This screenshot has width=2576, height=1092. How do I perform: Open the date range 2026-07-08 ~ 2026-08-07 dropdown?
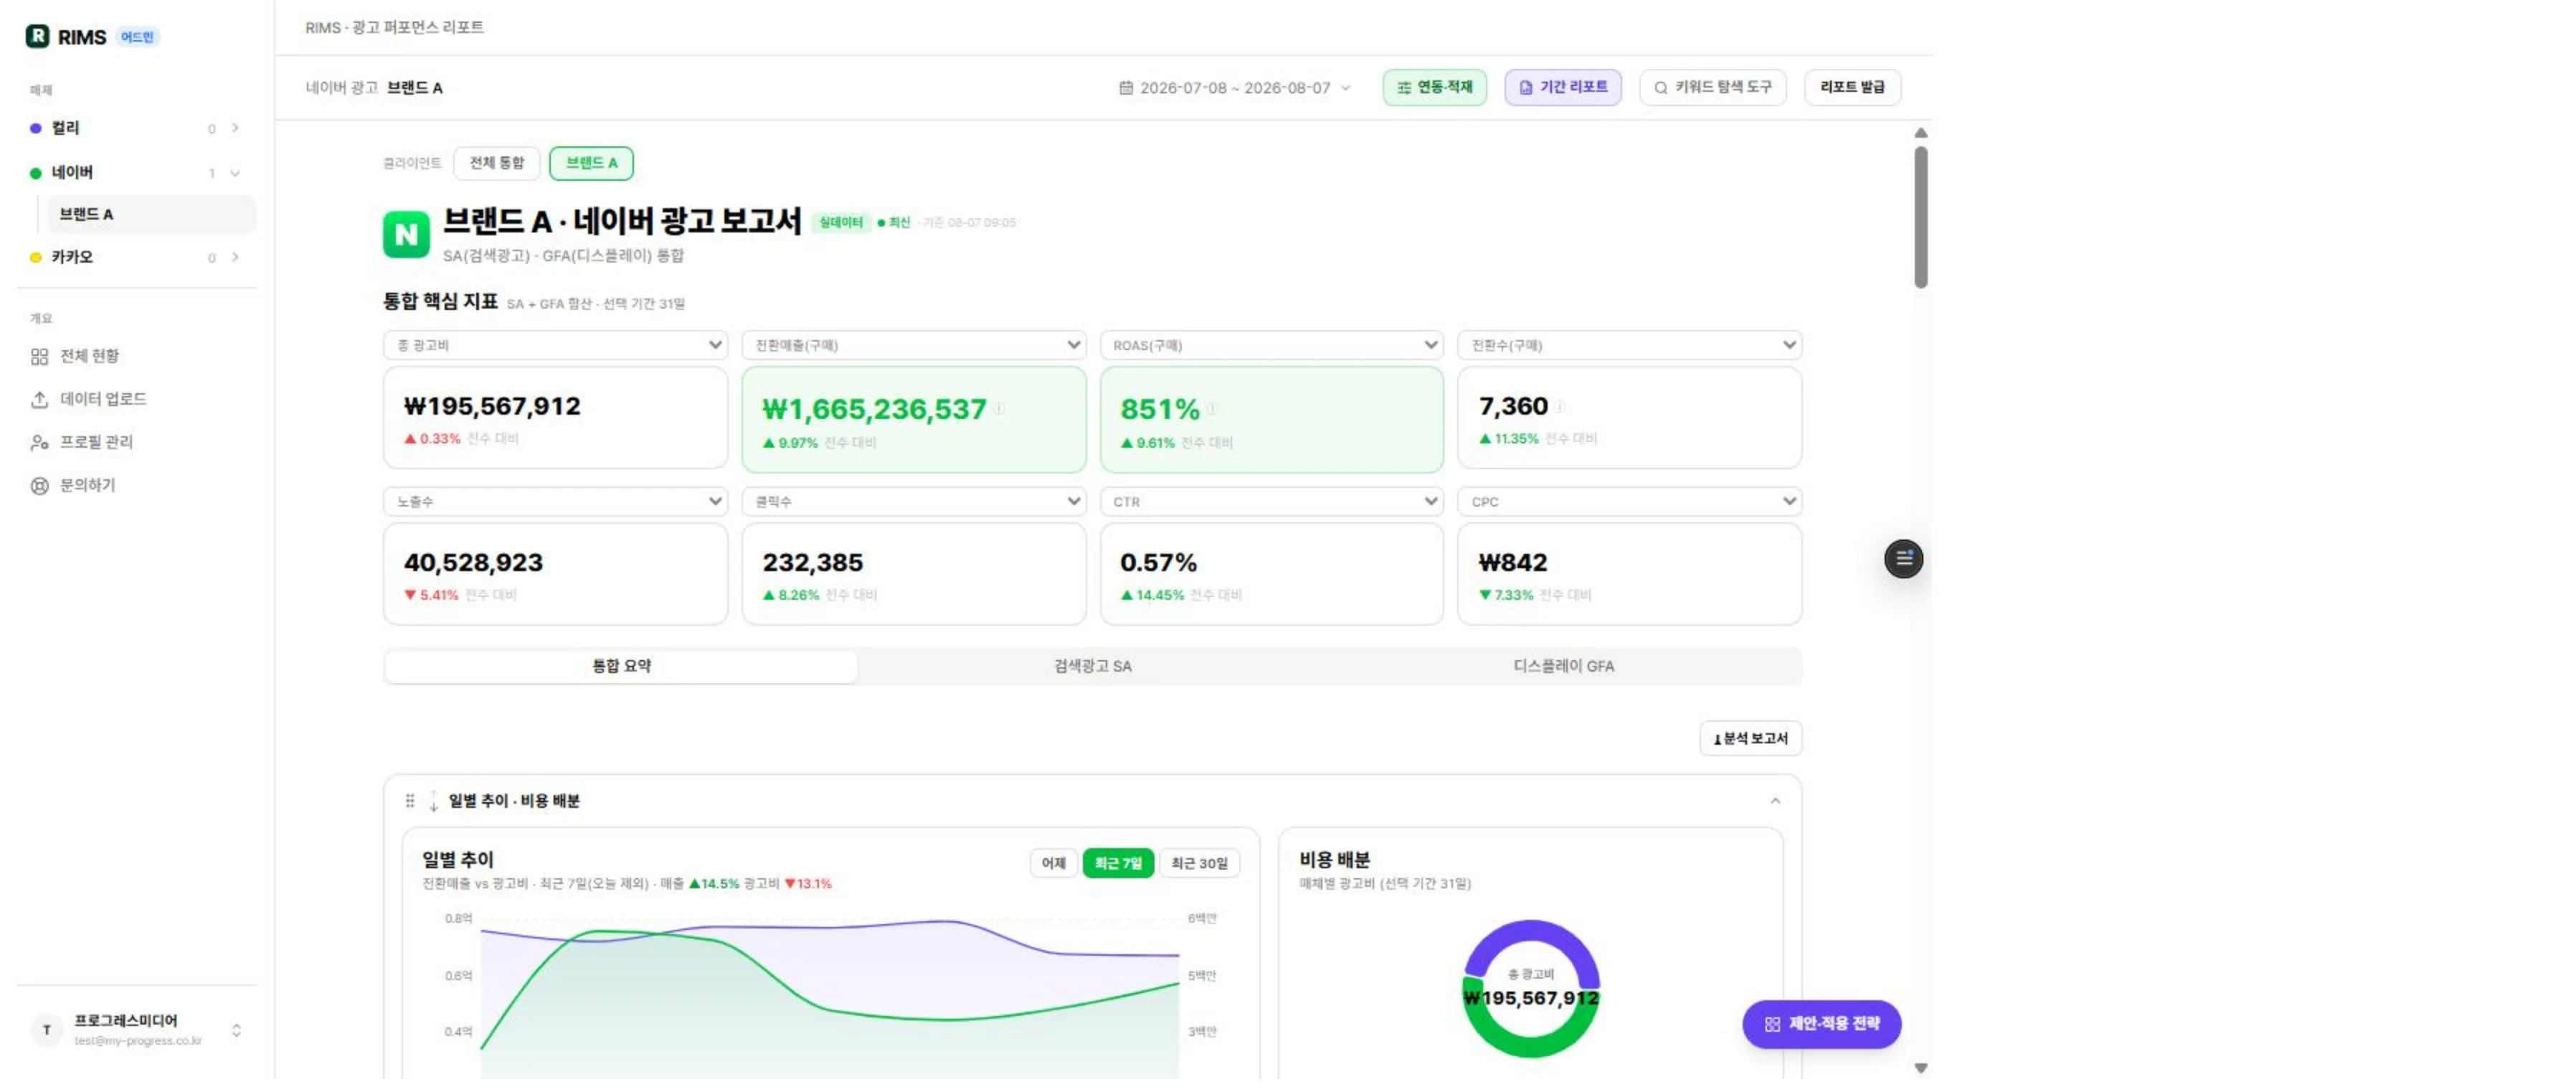pyautogui.click(x=1235, y=88)
